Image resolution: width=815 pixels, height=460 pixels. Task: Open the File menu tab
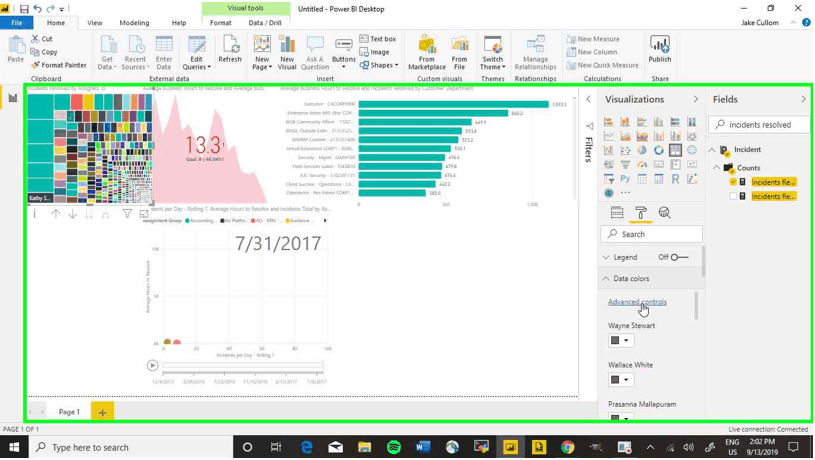pyautogui.click(x=17, y=23)
